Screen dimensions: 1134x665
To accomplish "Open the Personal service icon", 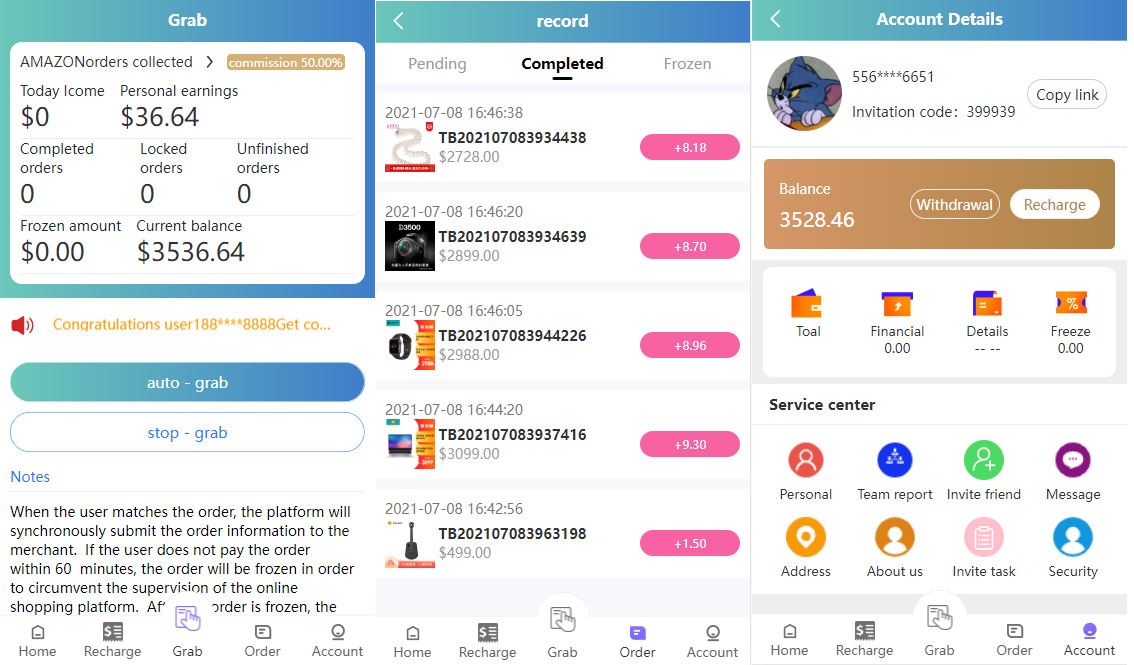I will (805, 460).
